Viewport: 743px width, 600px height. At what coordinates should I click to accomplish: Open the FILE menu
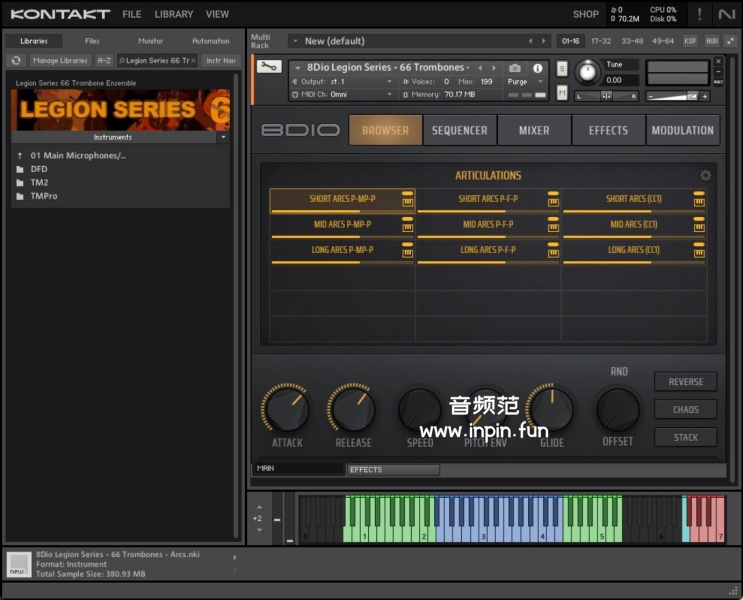(x=132, y=14)
